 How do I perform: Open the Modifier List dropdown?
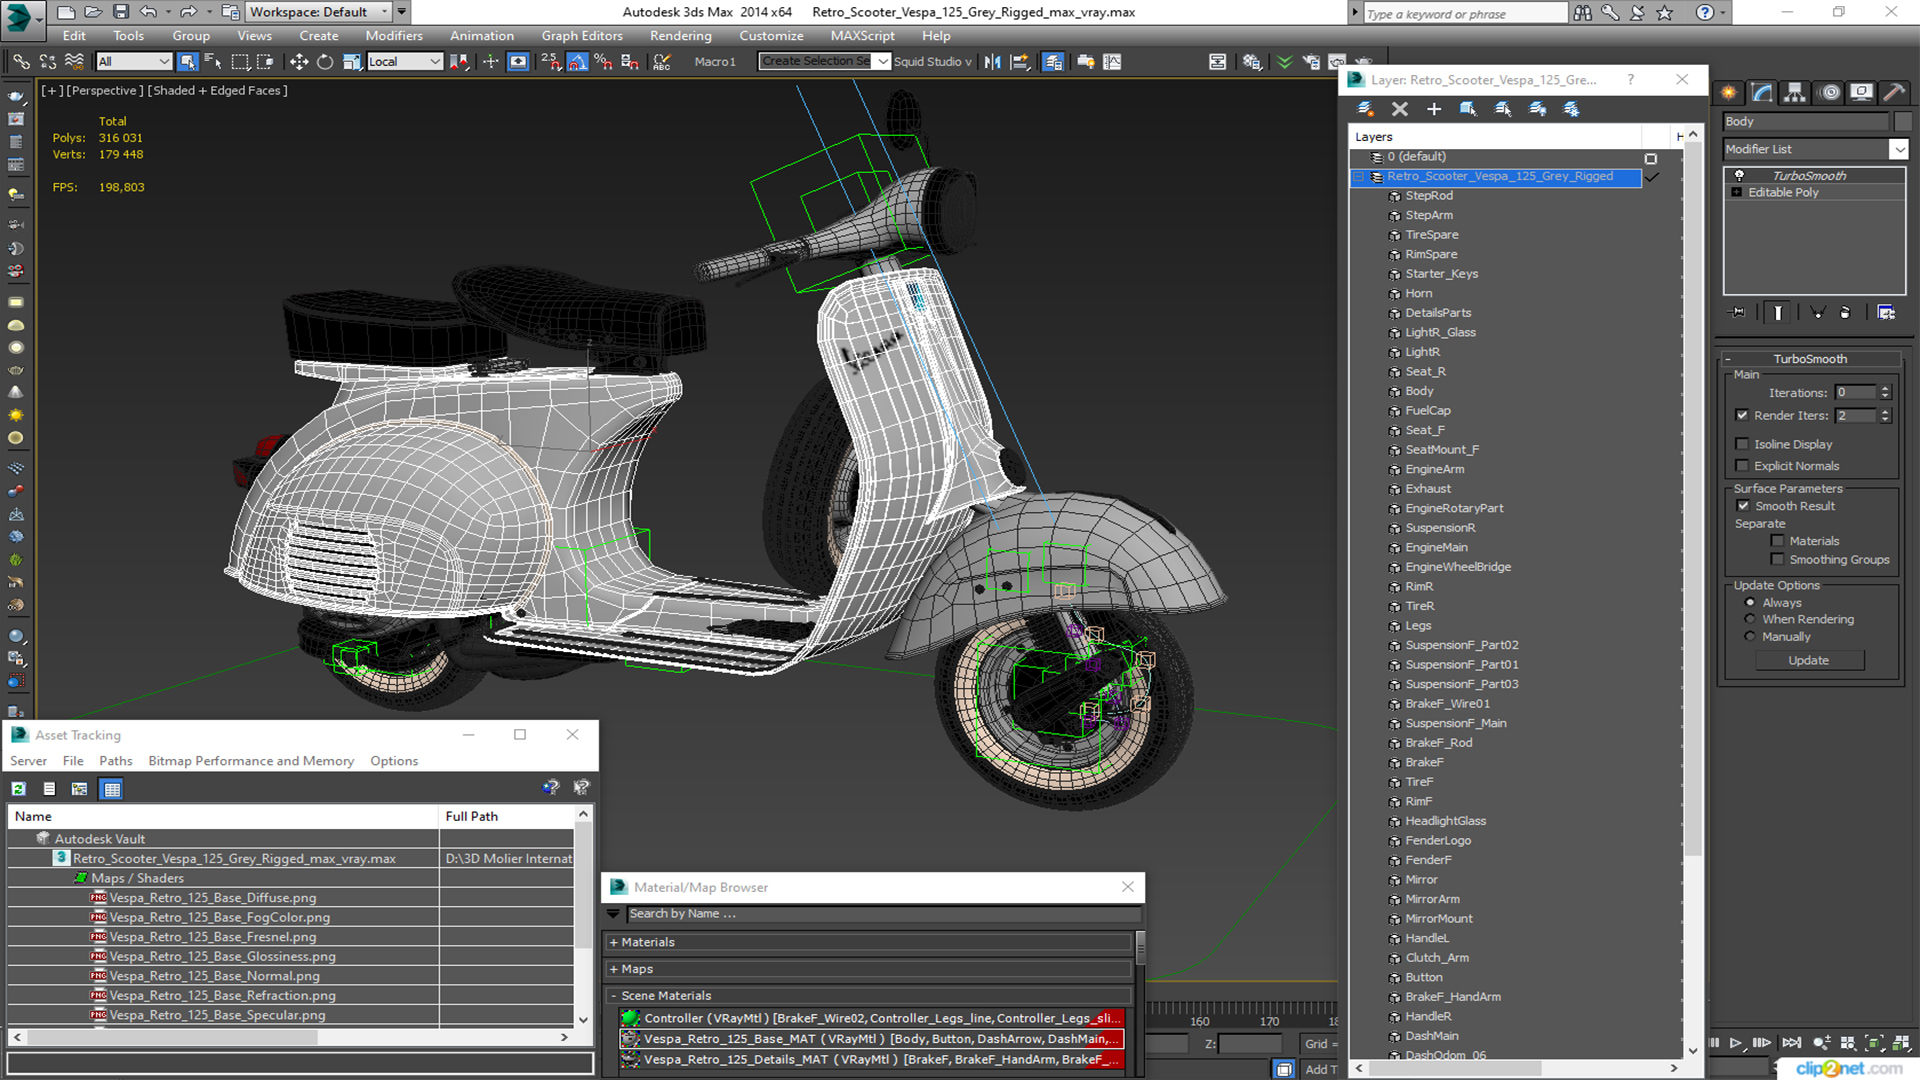[x=1898, y=149]
